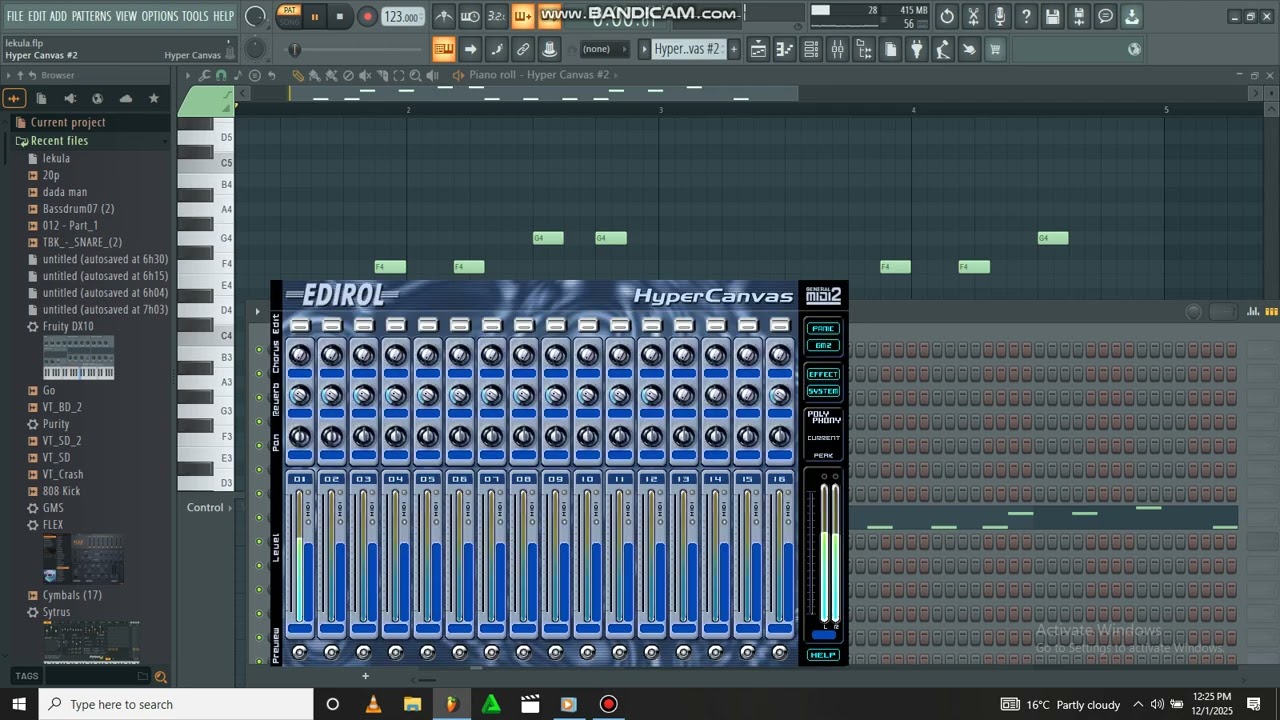Click the plus button to add a pattern
The height and width of the screenshot is (720, 1280).
coord(733,49)
